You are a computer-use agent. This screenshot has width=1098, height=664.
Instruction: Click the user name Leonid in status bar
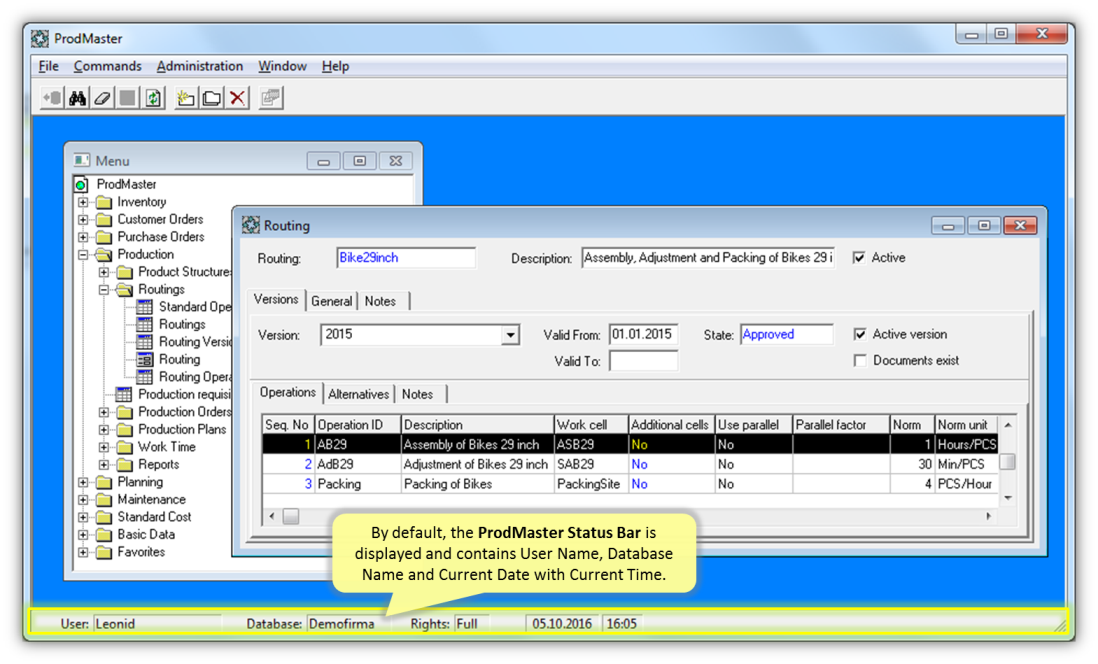click(115, 623)
